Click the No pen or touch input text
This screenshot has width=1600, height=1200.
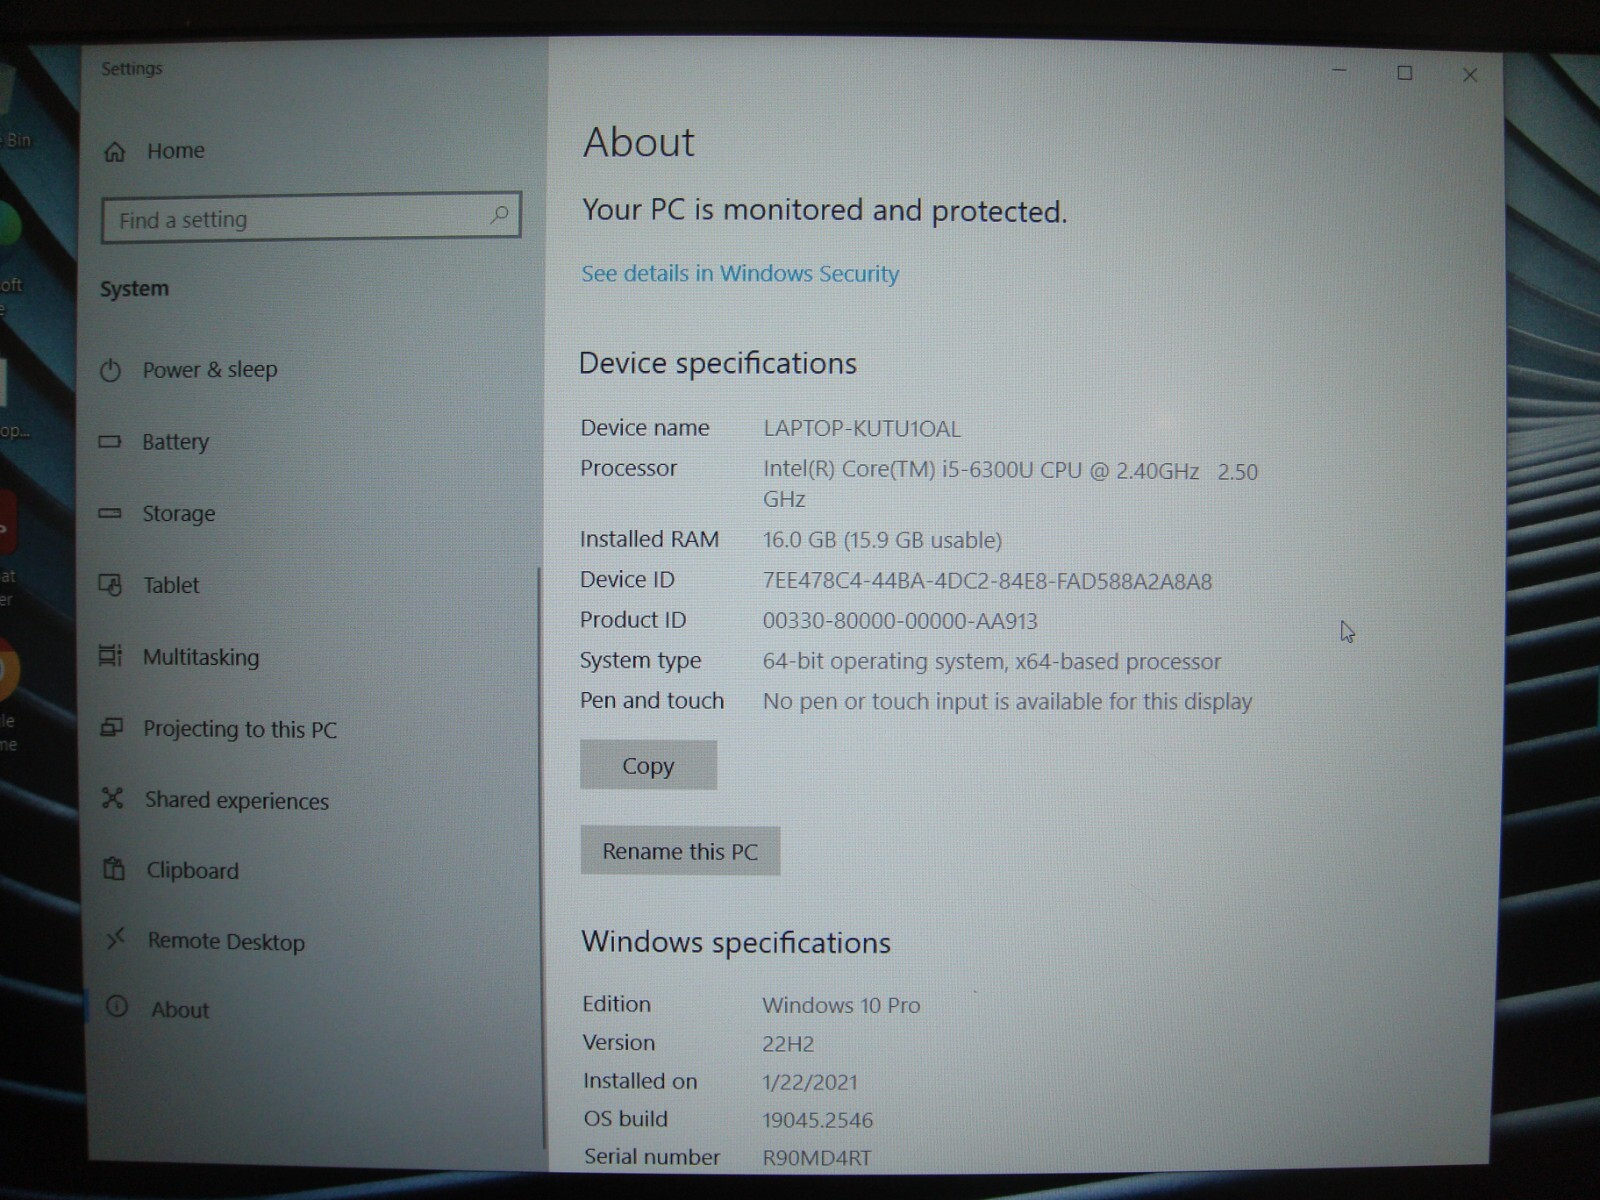1007,702
